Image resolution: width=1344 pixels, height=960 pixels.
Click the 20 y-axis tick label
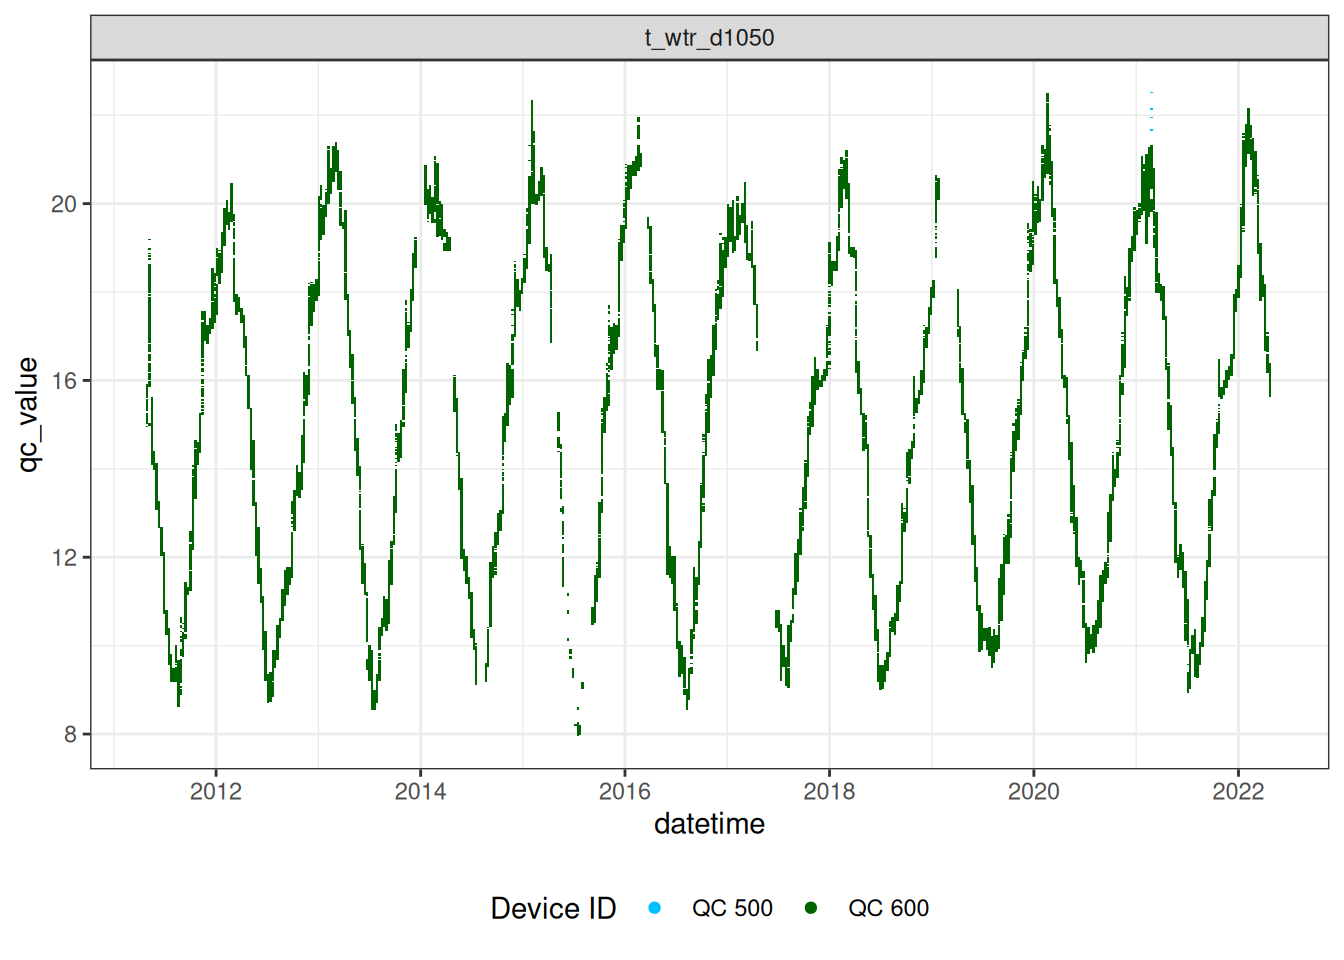64,204
